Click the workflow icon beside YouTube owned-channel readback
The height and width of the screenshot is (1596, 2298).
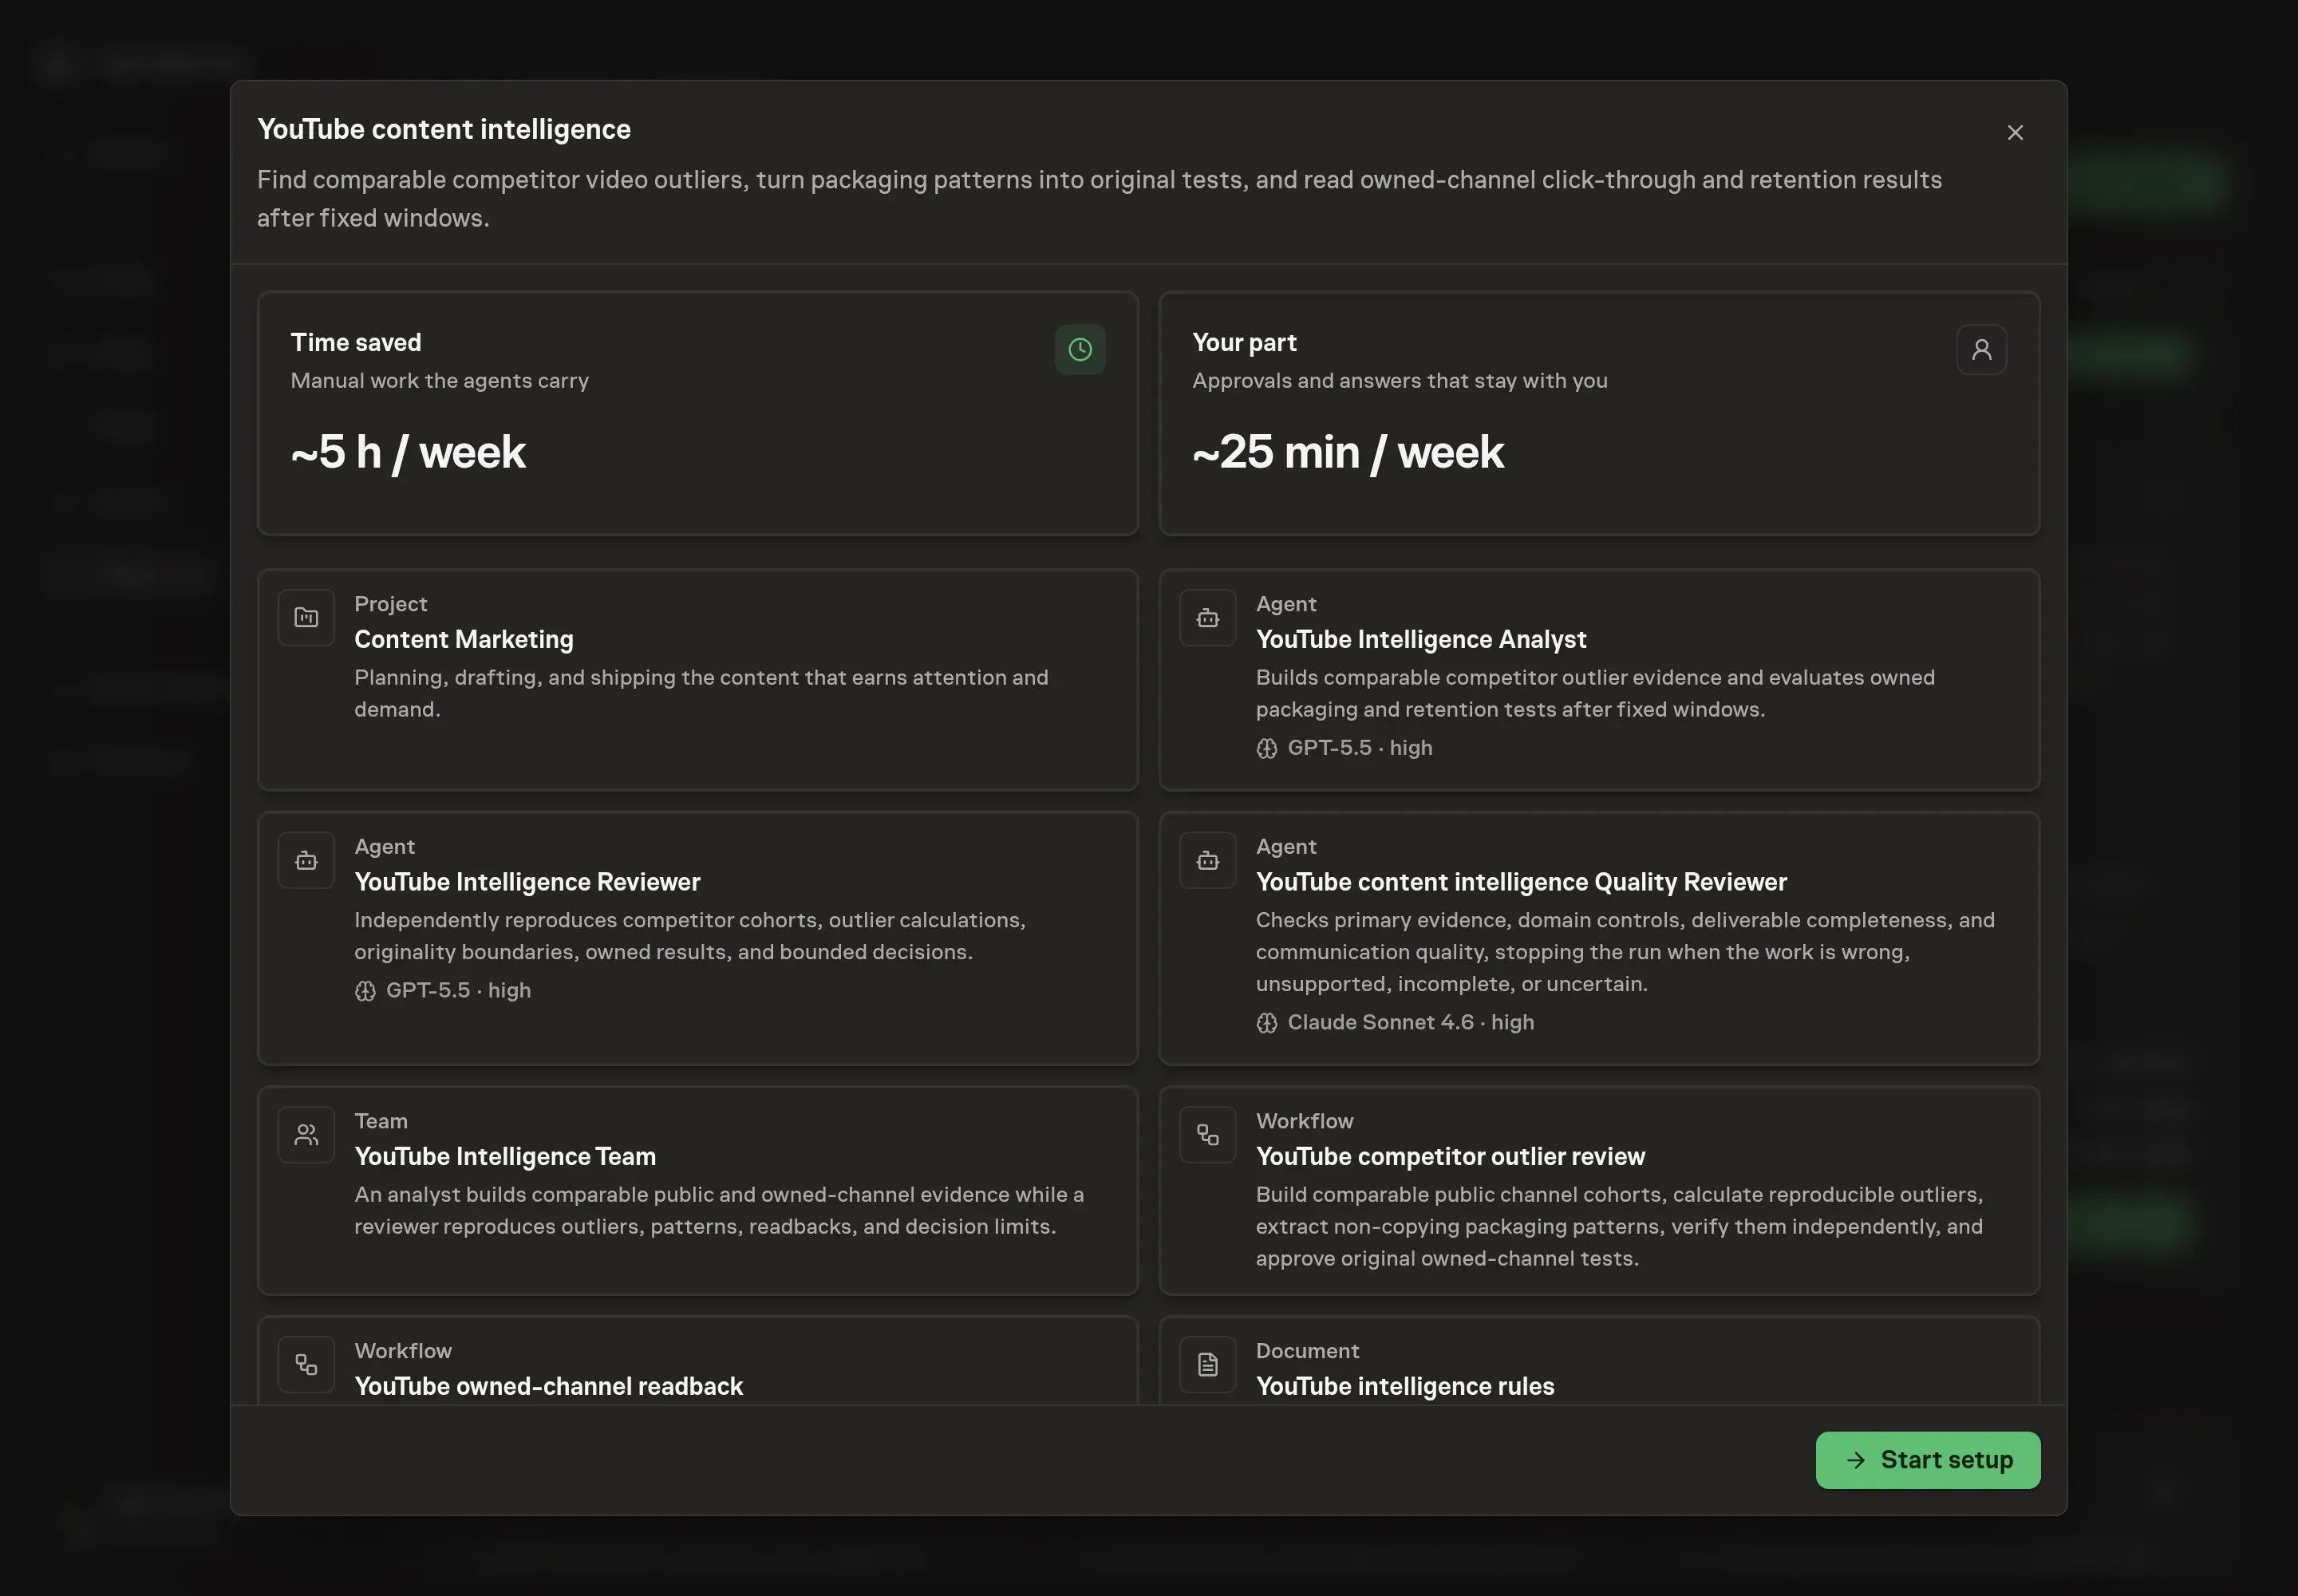(x=306, y=1365)
